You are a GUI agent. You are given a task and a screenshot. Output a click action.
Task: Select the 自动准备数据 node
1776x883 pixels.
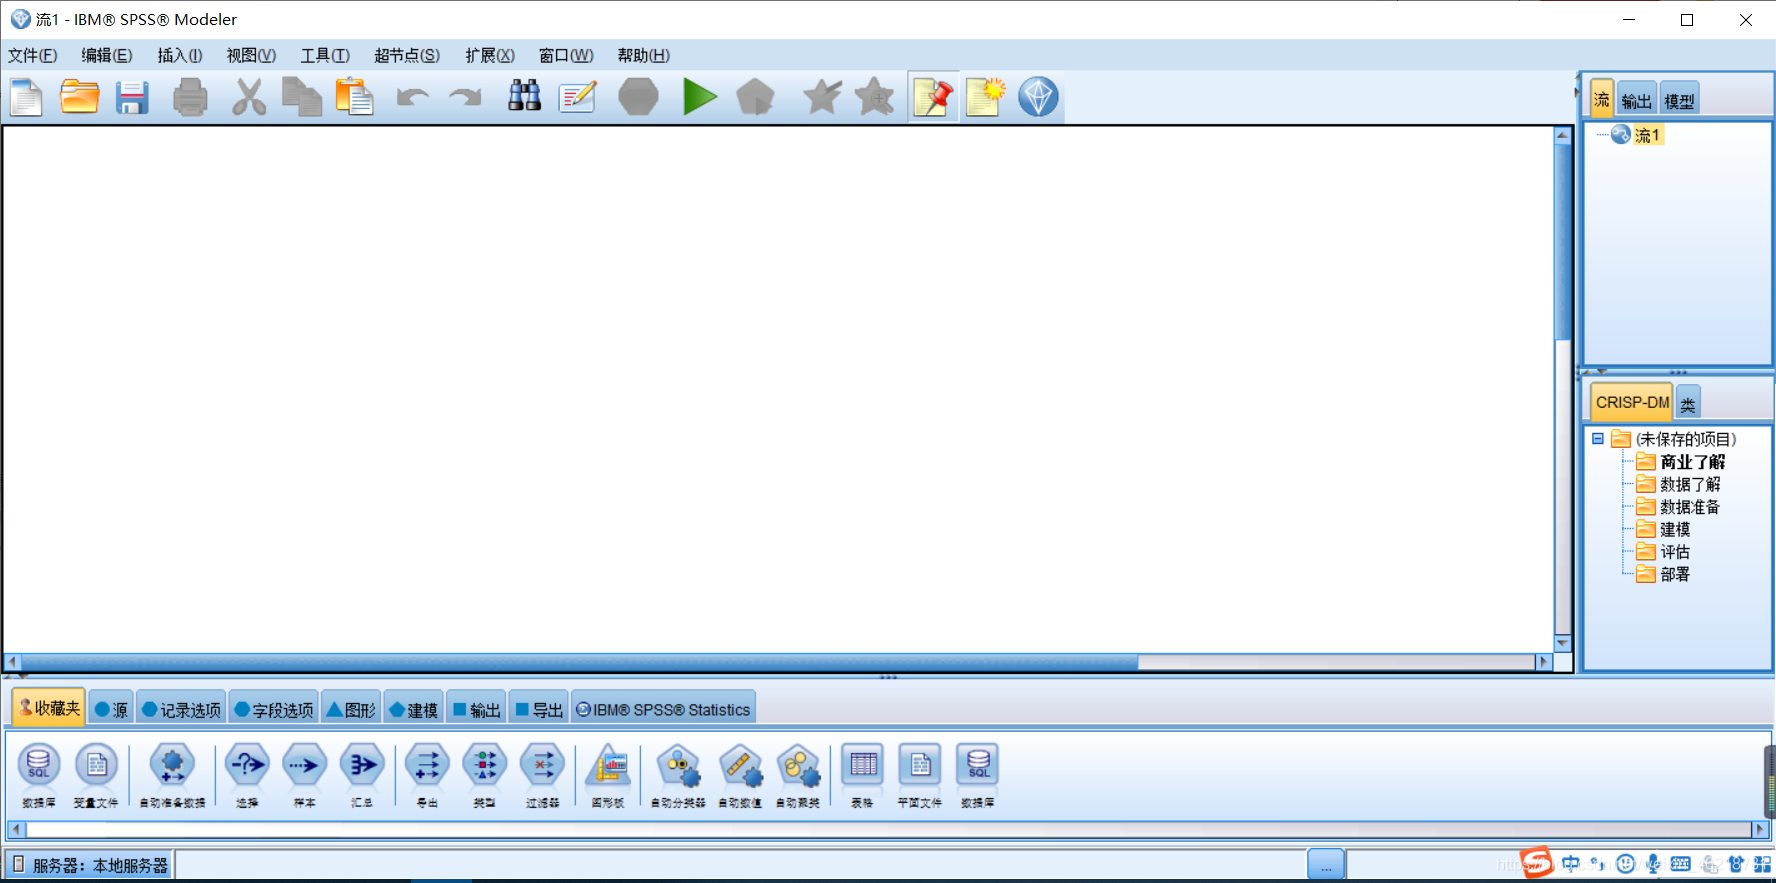point(172,775)
